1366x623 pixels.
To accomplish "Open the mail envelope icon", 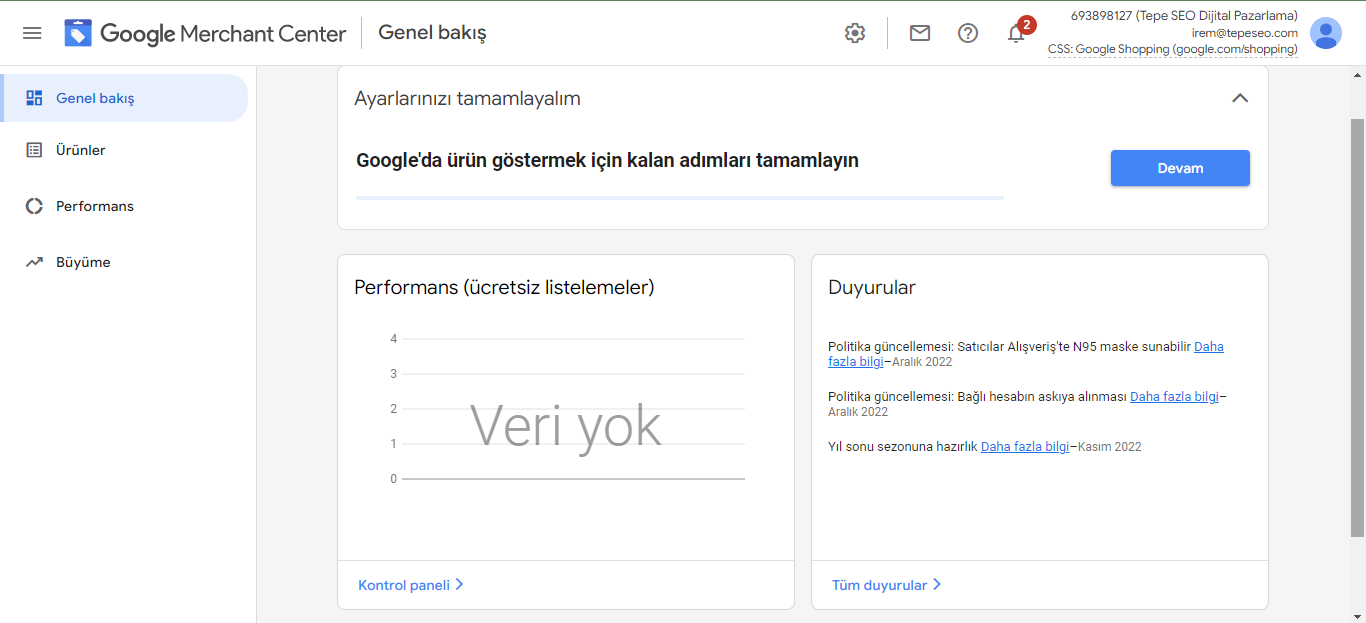I will pyautogui.click(x=920, y=33).
